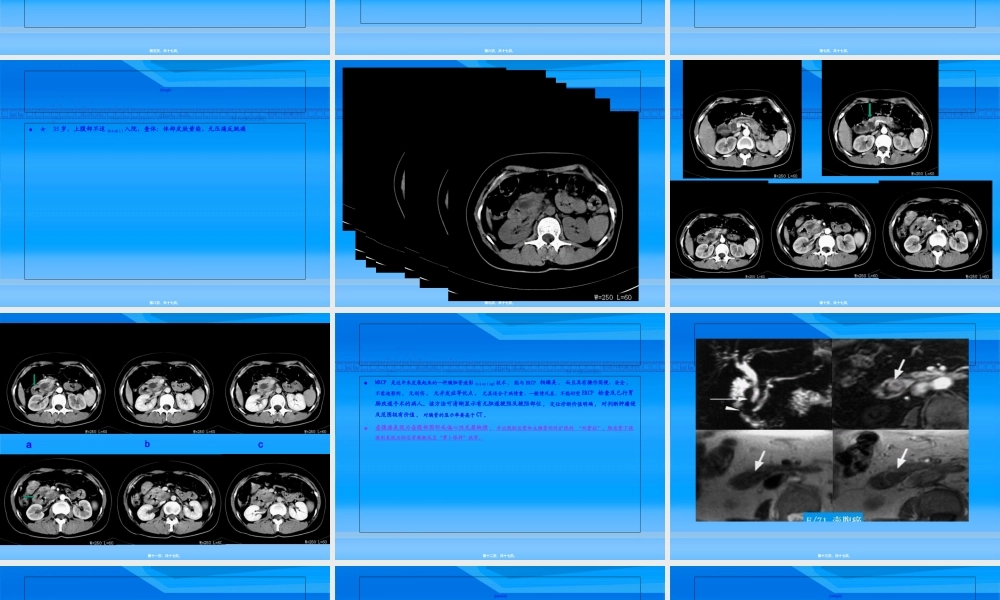Click the letter b caption label
The width and height of the screenshot is (1000, 600).
point(147,443)
